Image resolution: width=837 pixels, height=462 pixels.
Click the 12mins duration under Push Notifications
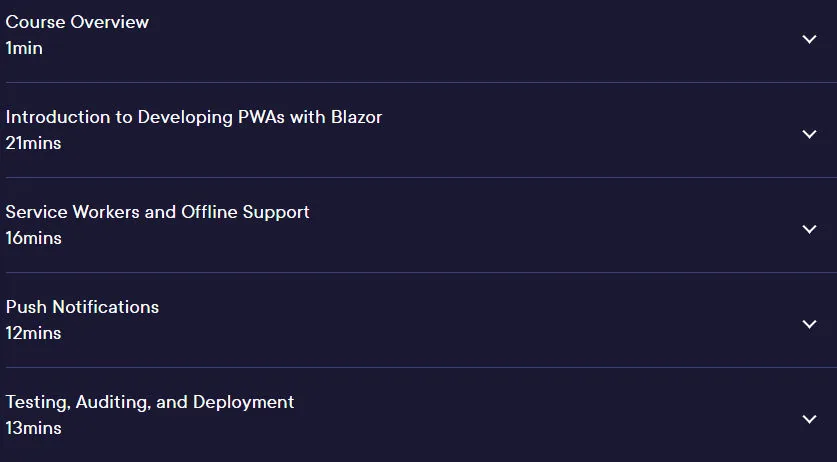point(33,333)
